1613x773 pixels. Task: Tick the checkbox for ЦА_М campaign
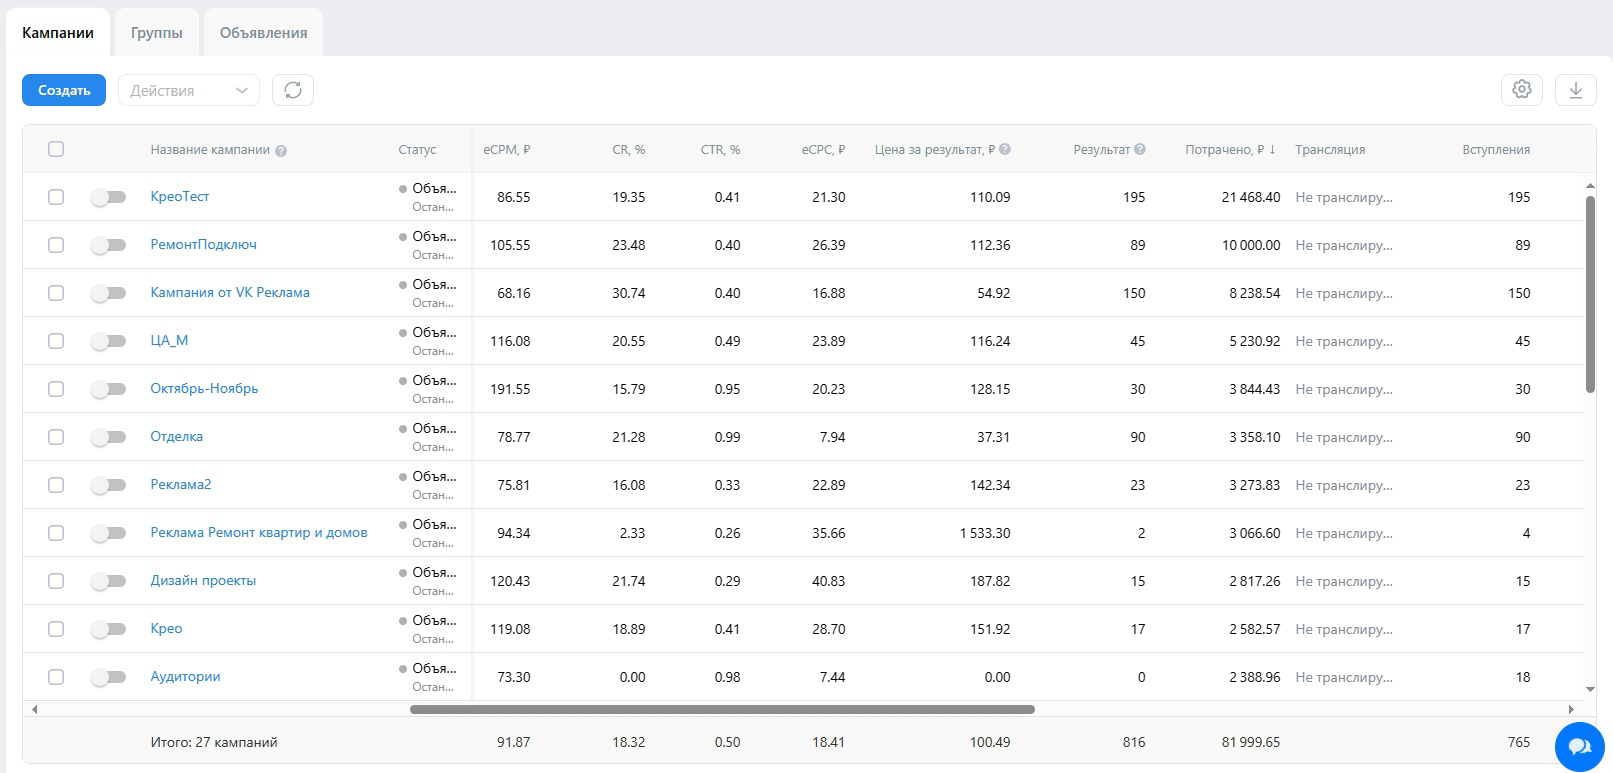[56, 341]
